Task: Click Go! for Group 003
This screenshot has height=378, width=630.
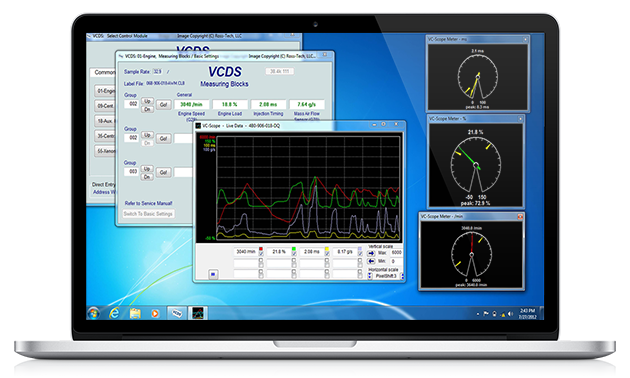Action: 163,172
